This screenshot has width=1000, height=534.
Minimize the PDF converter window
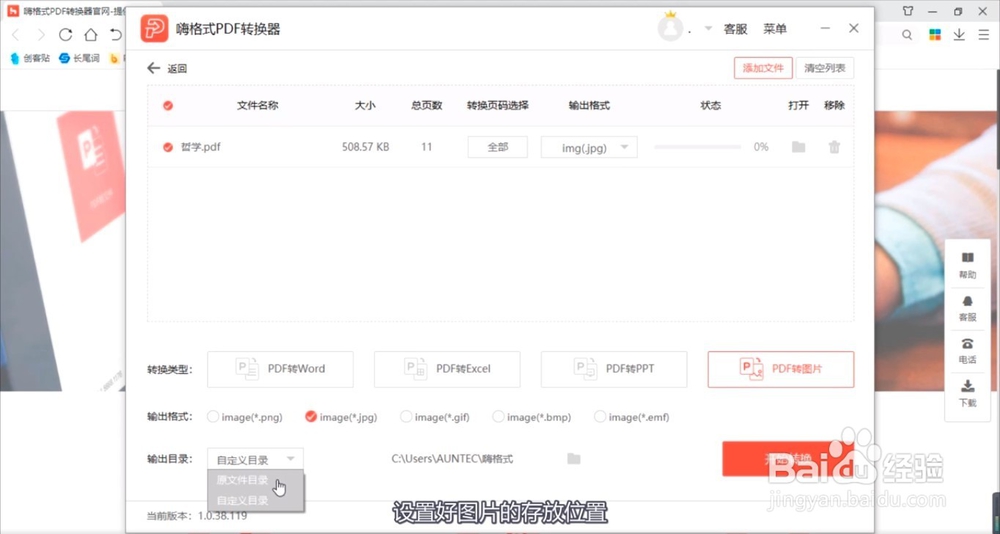click(825, 29)
